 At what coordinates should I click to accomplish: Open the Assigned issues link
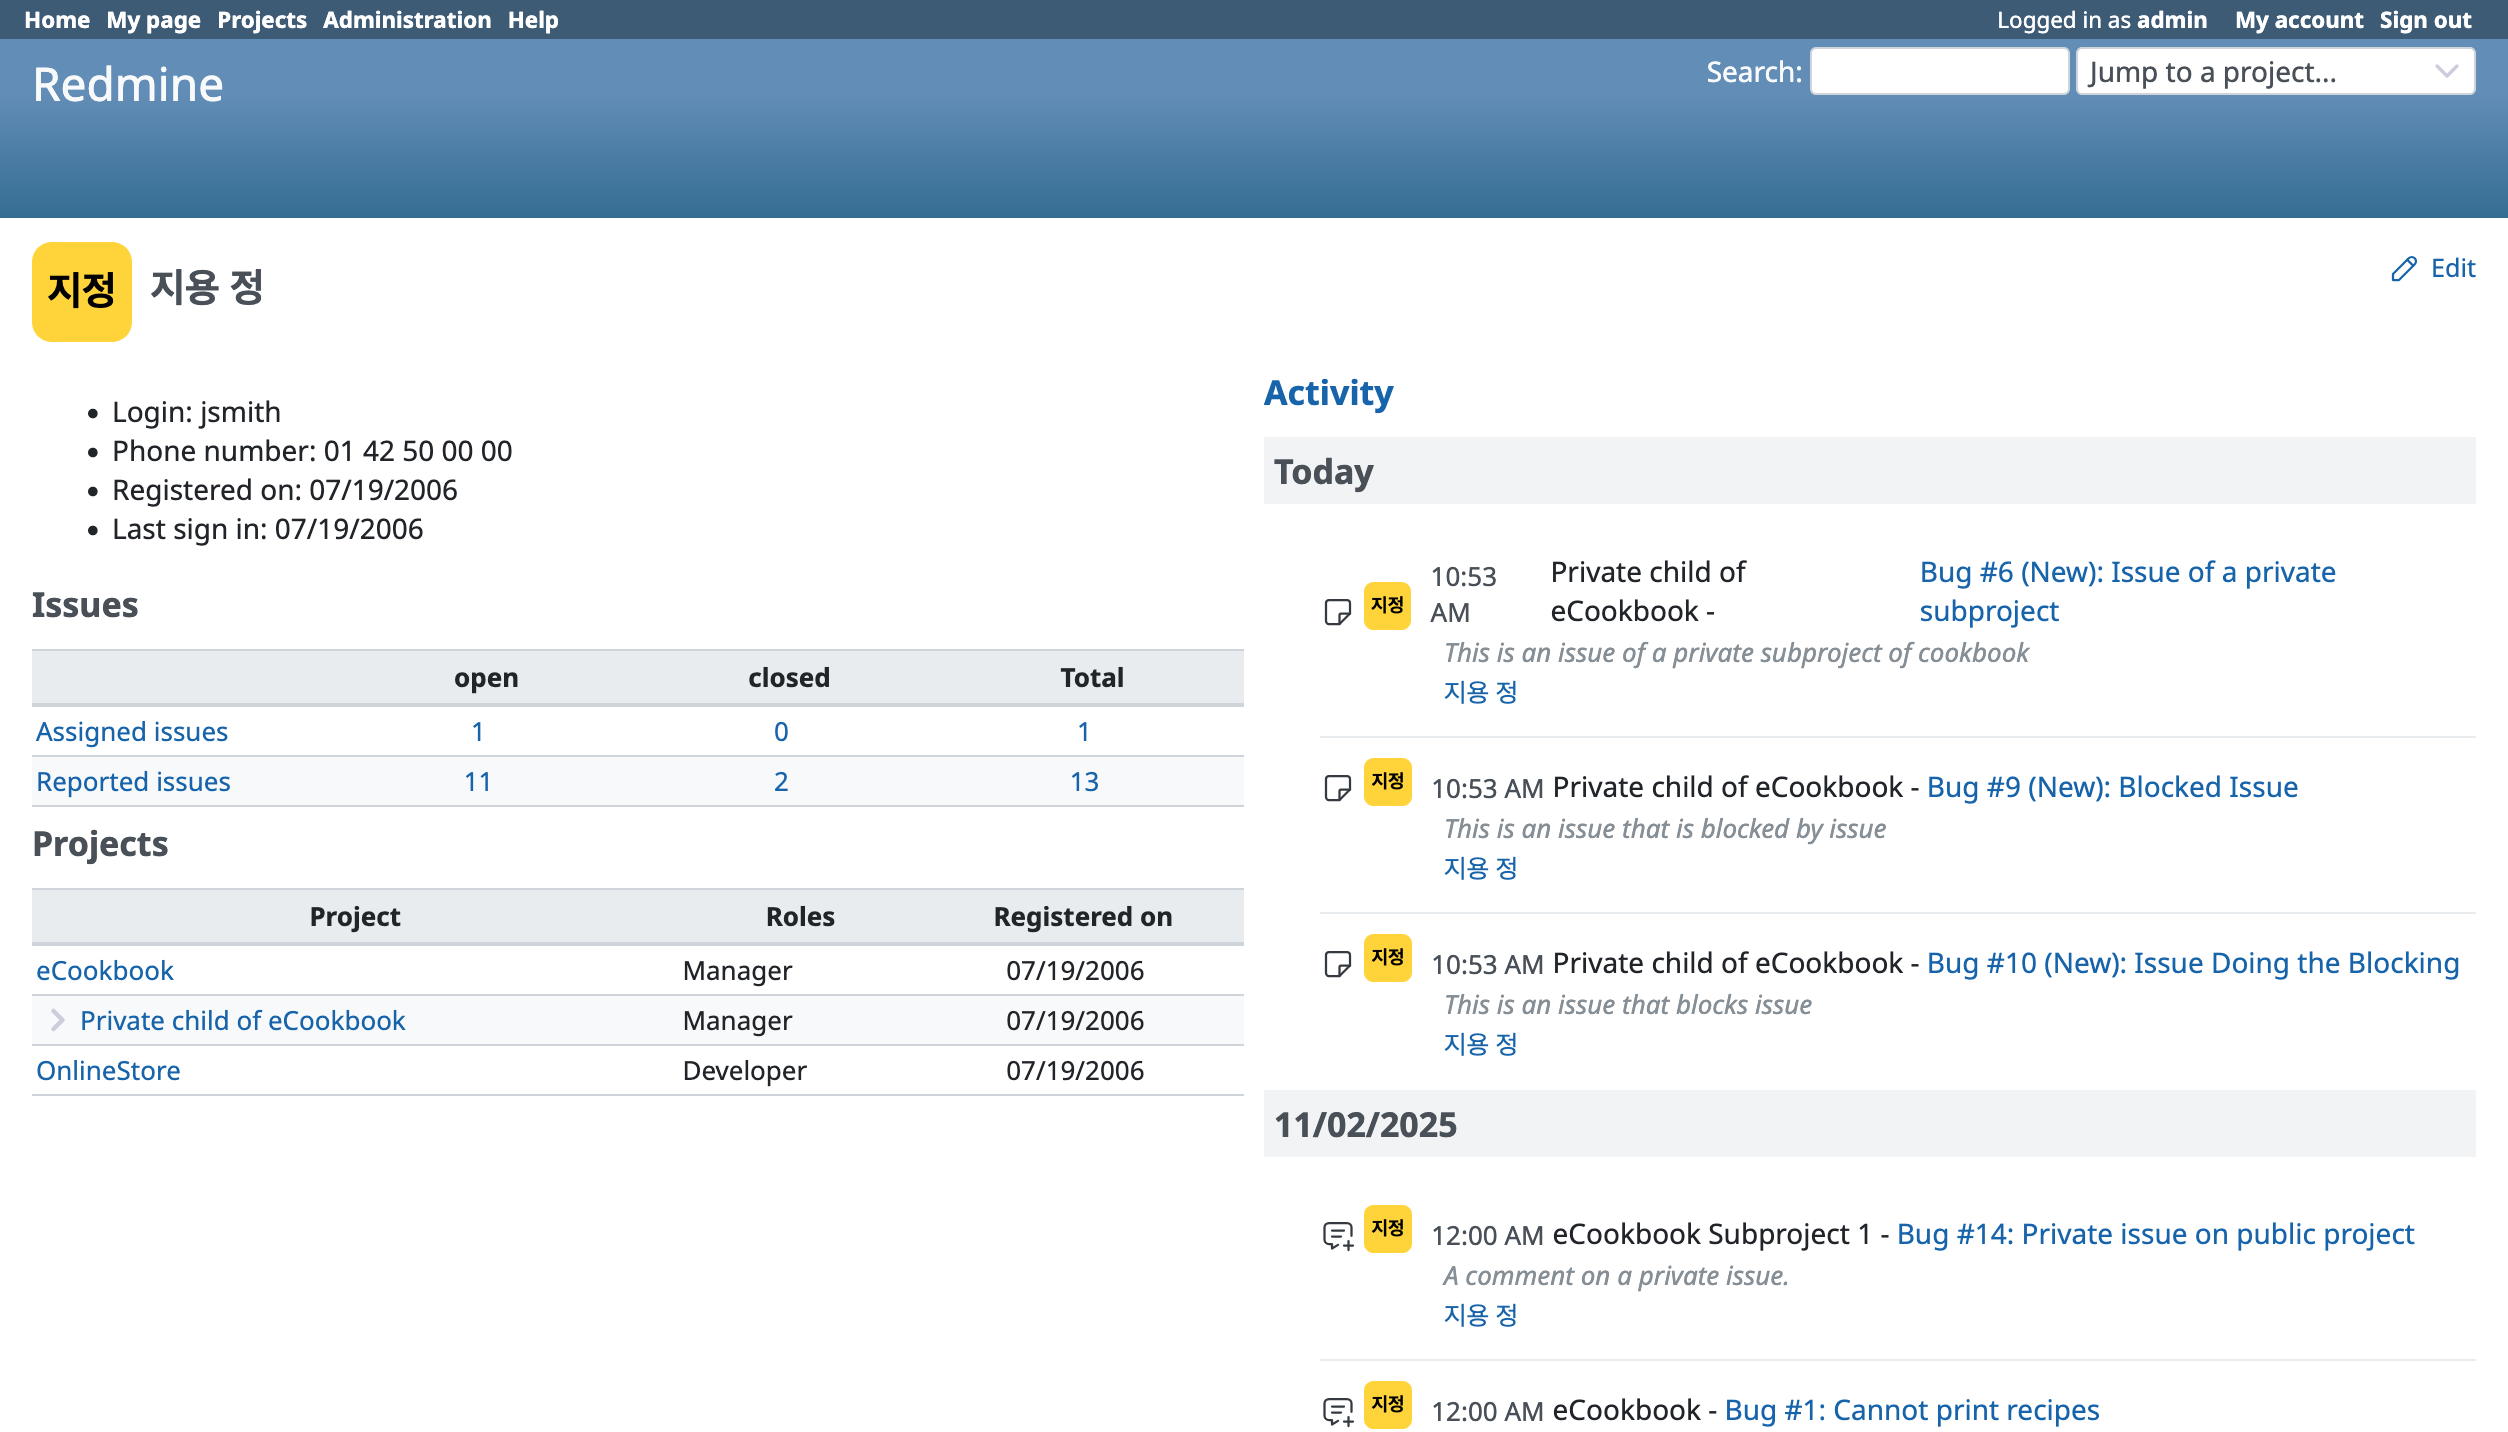click(x=132, y=732)
